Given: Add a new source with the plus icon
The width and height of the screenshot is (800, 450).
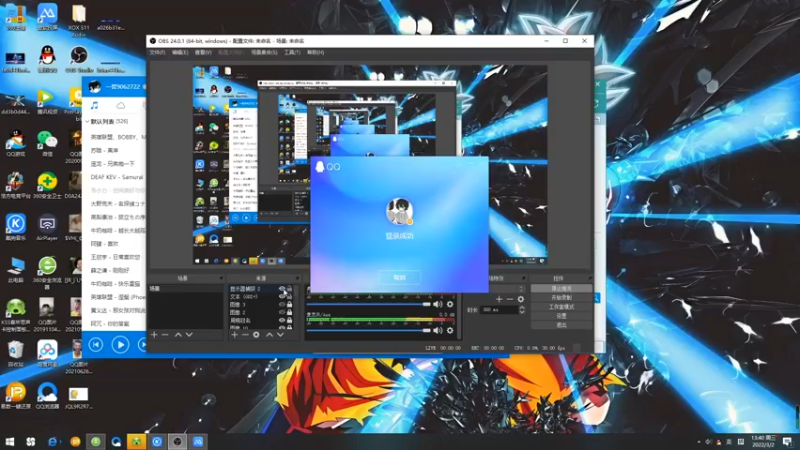Looking at the screenshot, I should click(x=234, y=335).
